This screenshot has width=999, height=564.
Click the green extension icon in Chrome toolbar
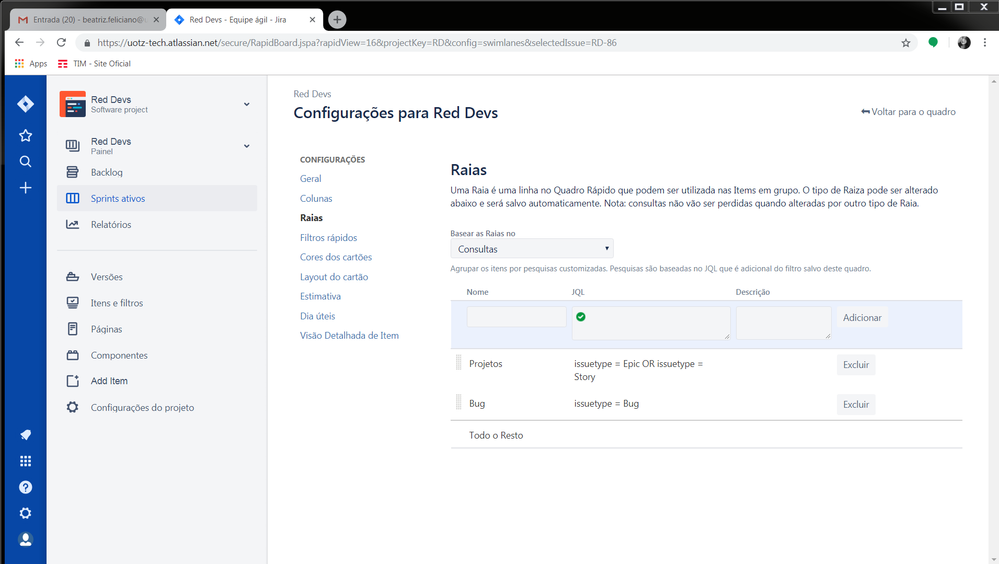pyautogui.click(x=933, y=43)
